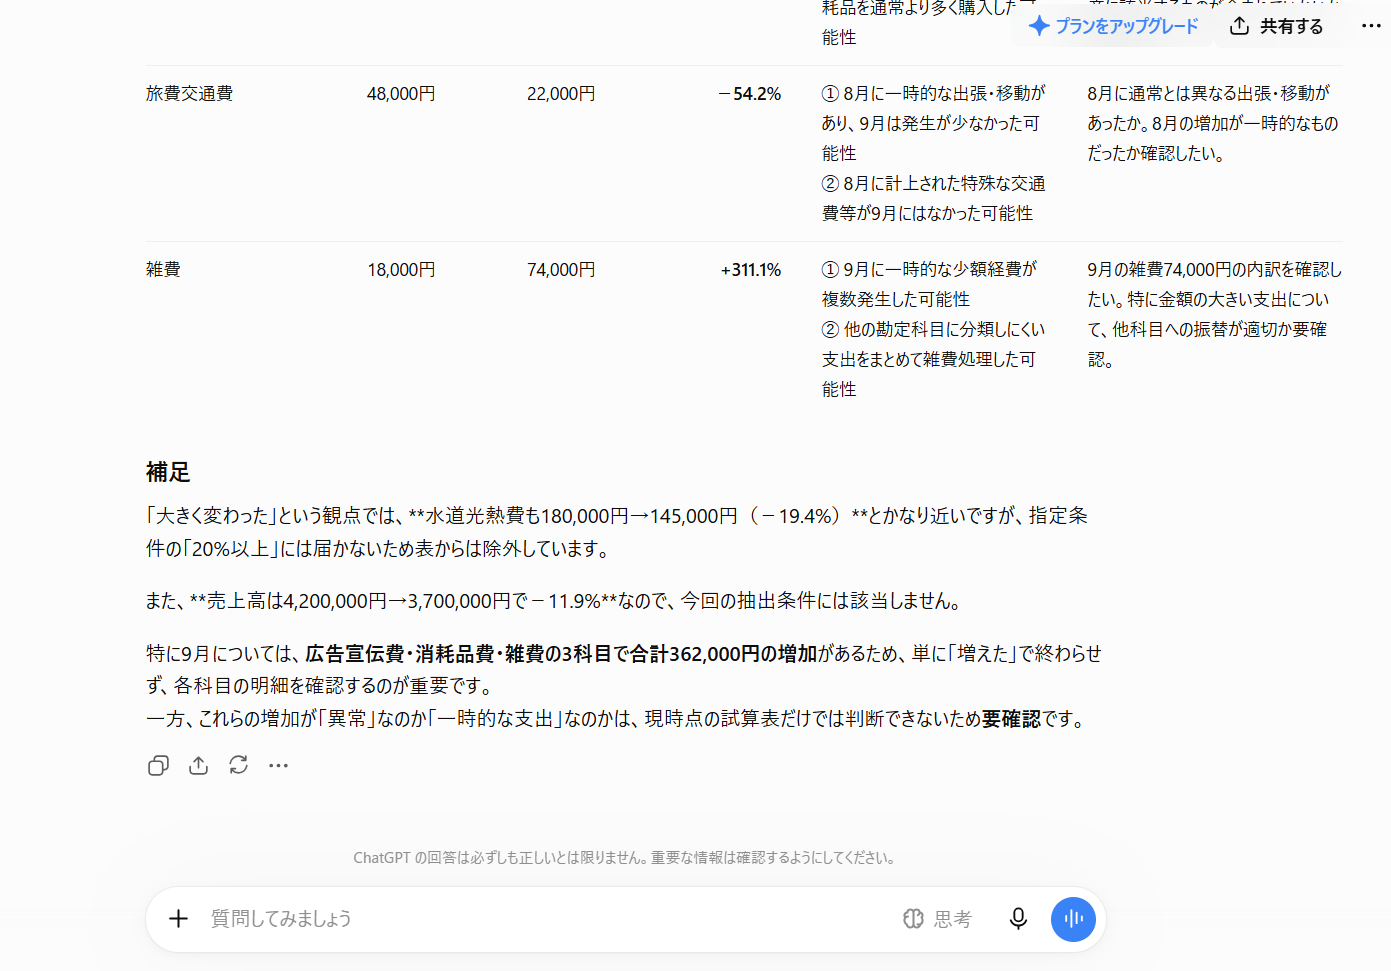Copy the response with the copy icon
Image resolution: width=1391 pixels, height=971 pixels.
[x=158, y=766]
